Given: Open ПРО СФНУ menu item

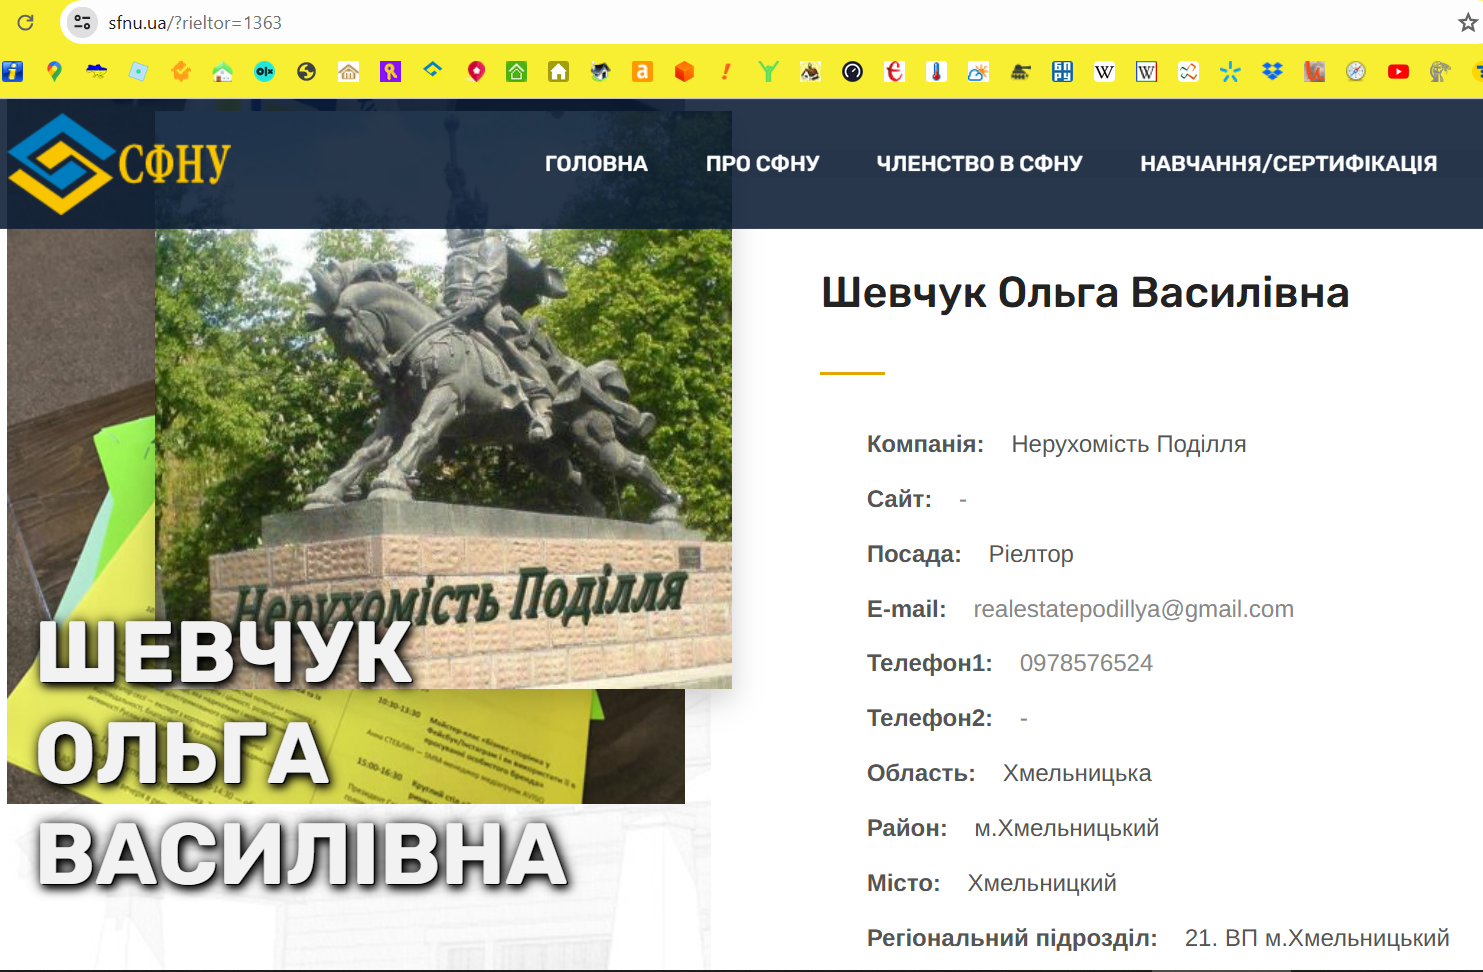Looking at the screenshot, I should pyautogui.click(x=763, y=163).
